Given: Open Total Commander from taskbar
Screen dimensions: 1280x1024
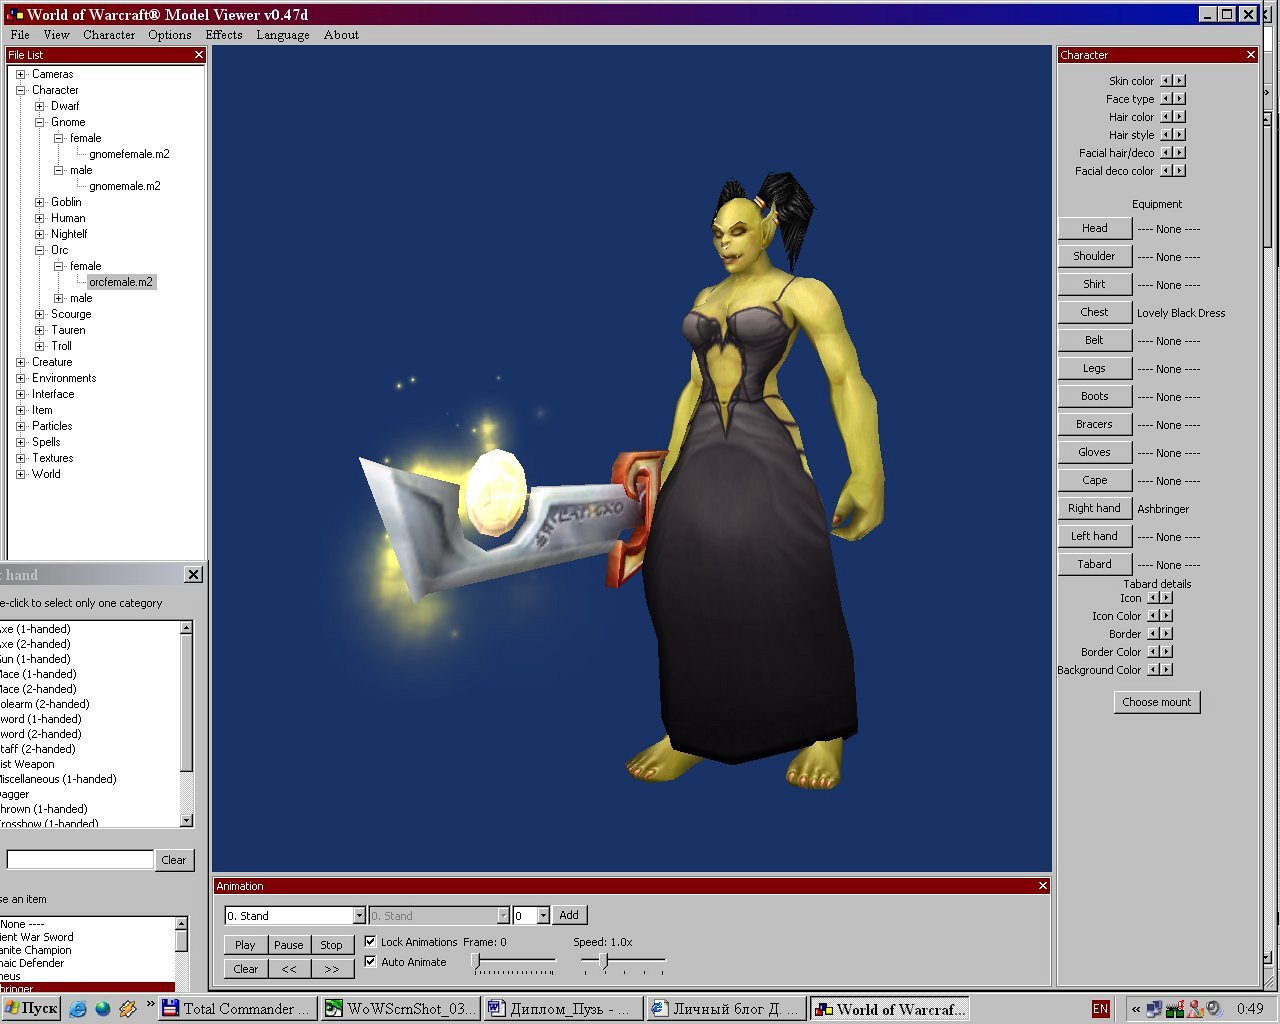Looking at the screenshot, I should pos(238,1009).
